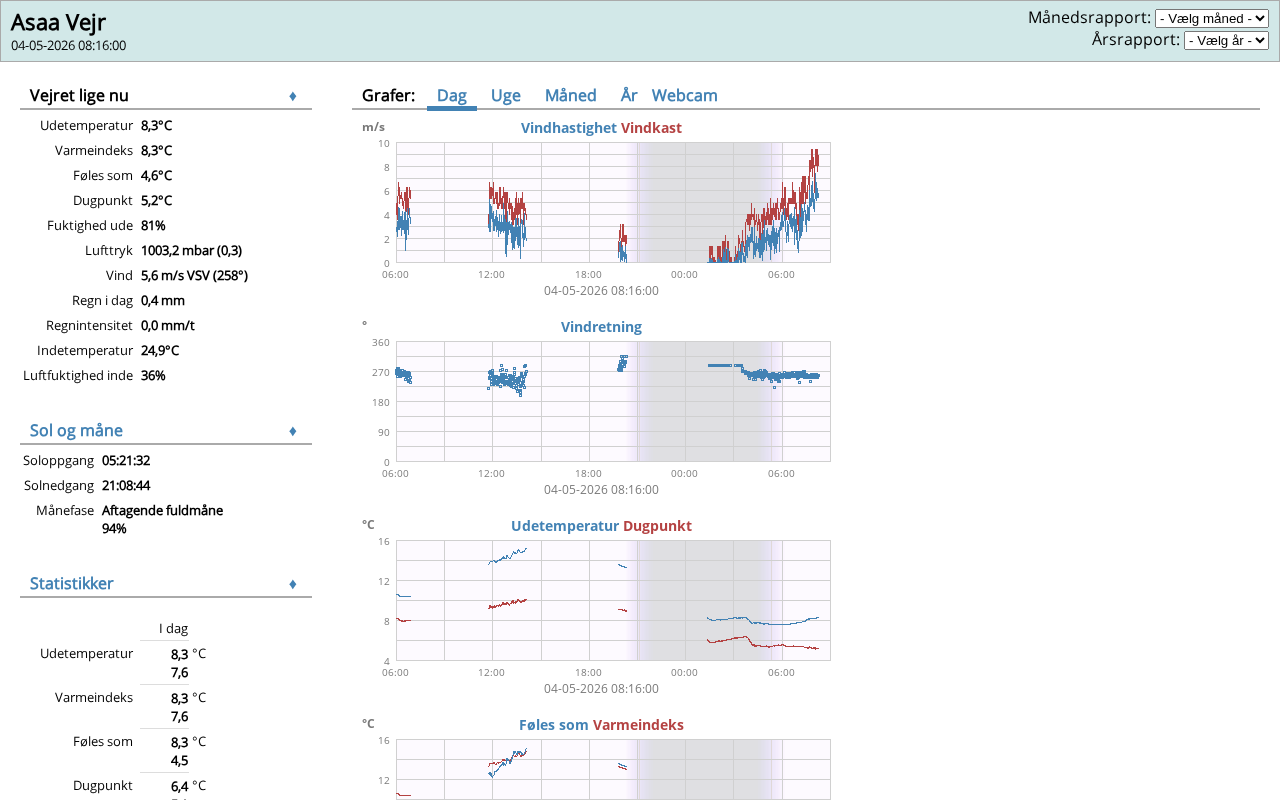Switch to the Dag graphs tab
The width and height of the screenshot is (1280, 800).
point(452,96)
